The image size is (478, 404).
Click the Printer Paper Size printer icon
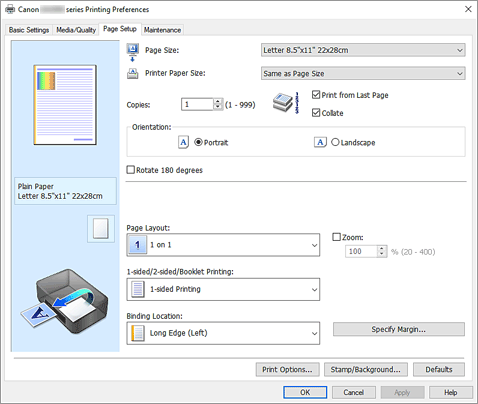(x=133, y=73)
